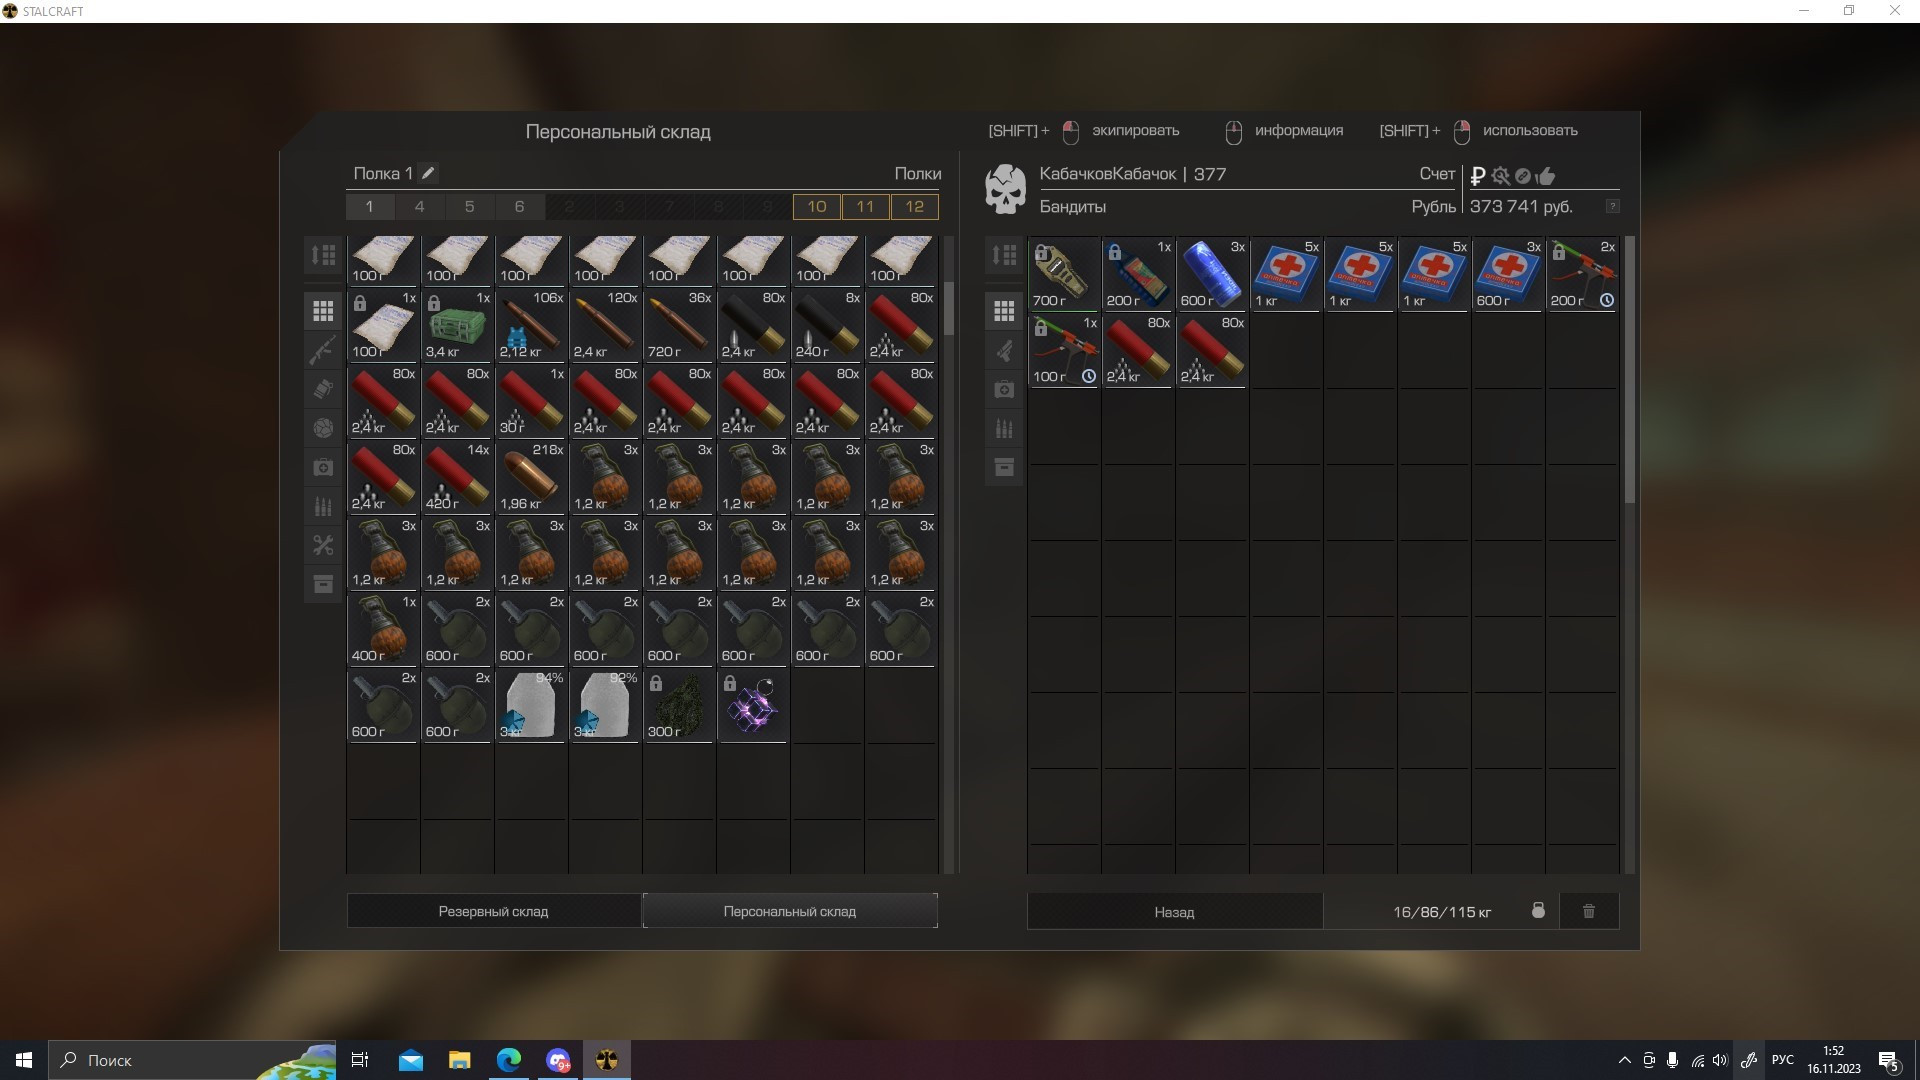The image size is (1920, 1080).
Task: Show all items in warehouse grid filter
Action: pos(323,311)
